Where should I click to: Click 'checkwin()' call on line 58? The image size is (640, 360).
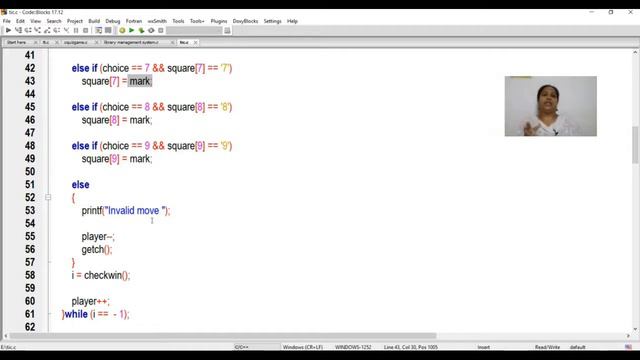pyautogui.click(x=107, y=276)
